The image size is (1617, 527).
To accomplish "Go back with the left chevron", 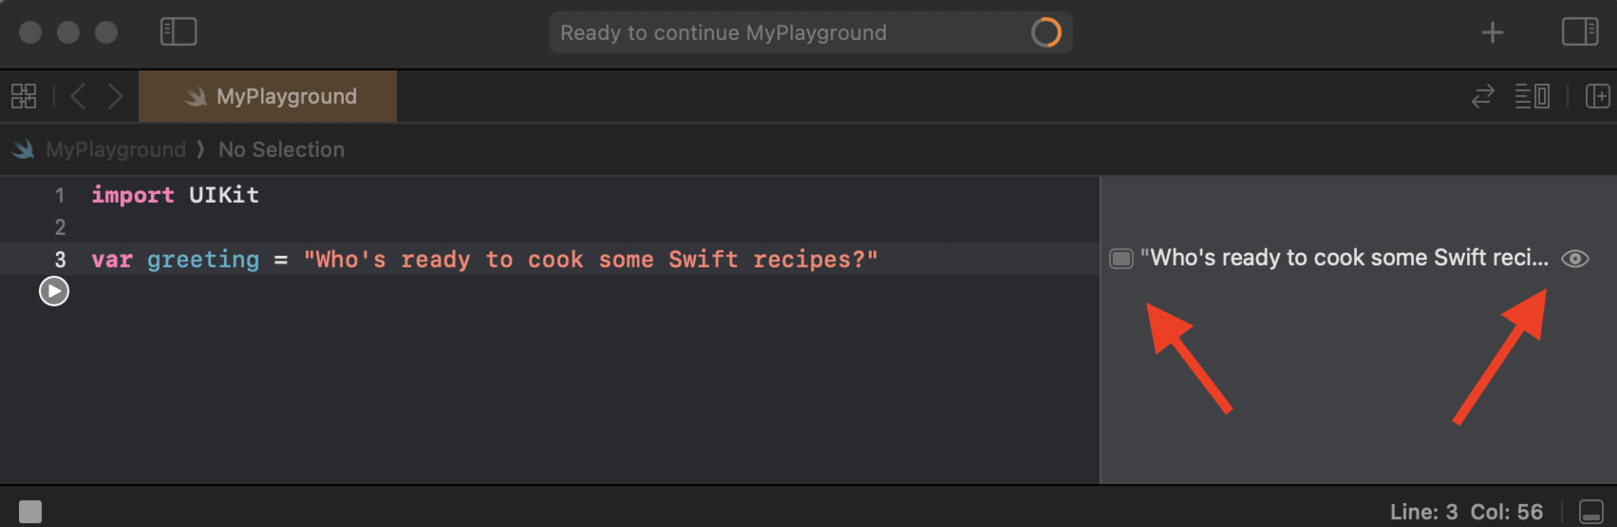I will [x=78, y=96].
